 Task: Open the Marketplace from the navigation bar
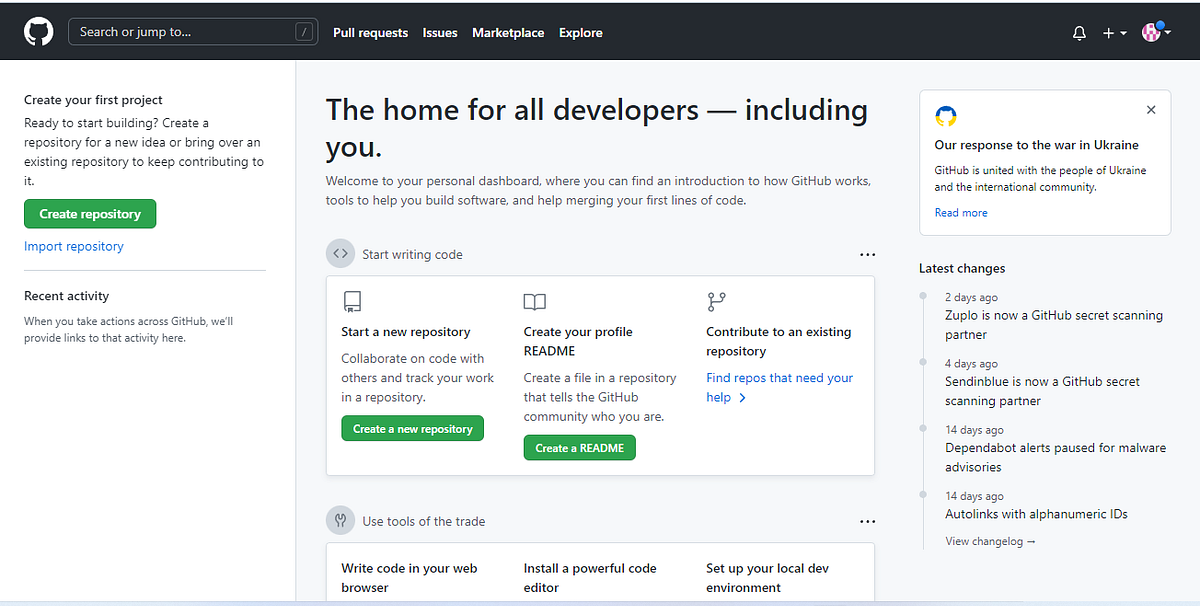(x=508, y=32)
